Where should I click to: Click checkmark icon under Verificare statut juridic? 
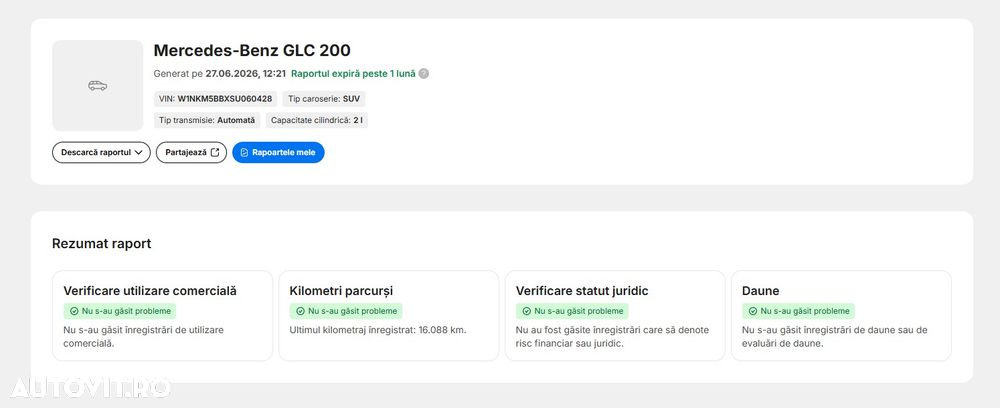tap(527, 311)
